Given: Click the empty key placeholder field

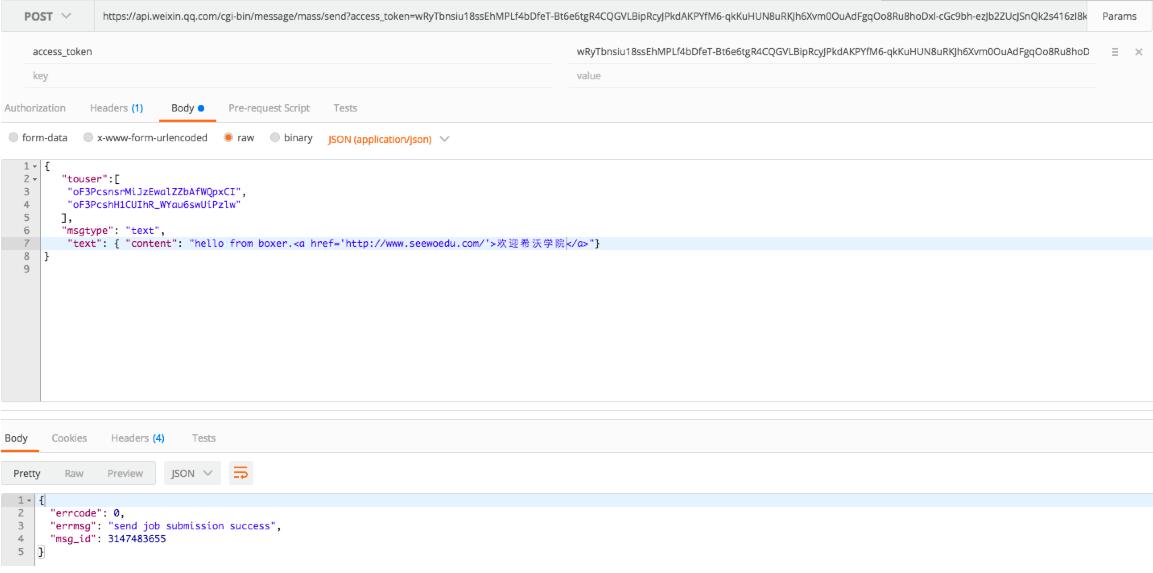Looking at the screenshot, I should pos(290,75).
